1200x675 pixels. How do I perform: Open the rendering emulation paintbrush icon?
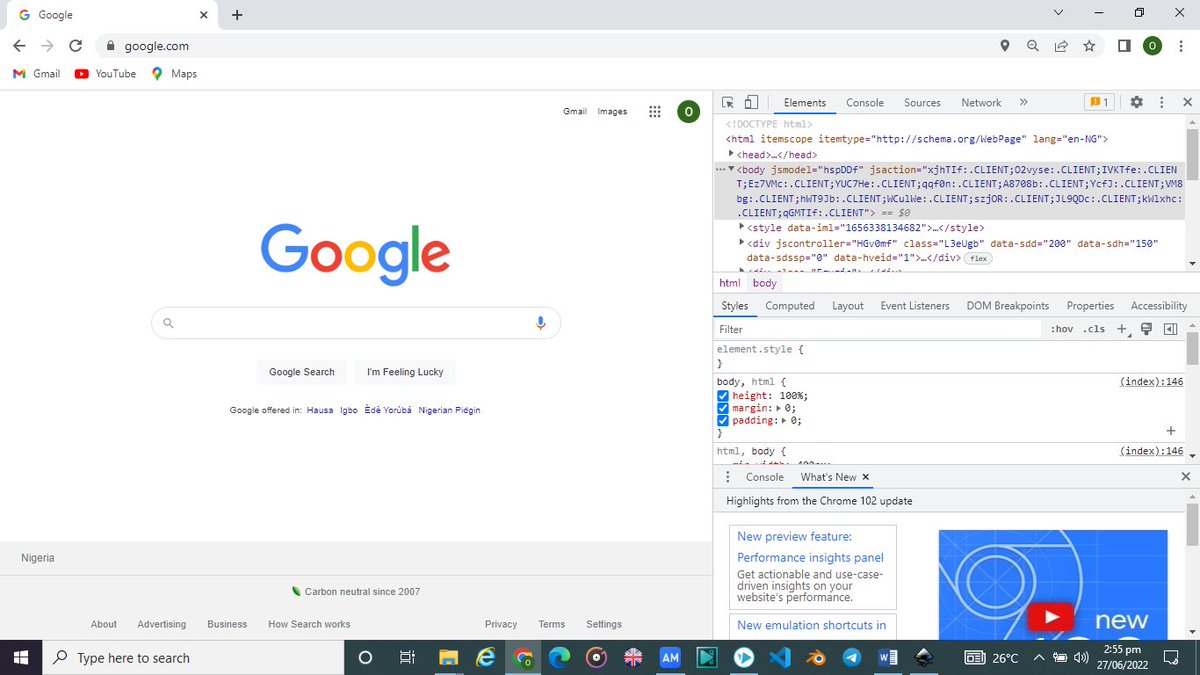pyautogui.click(x=1147, y=329)
